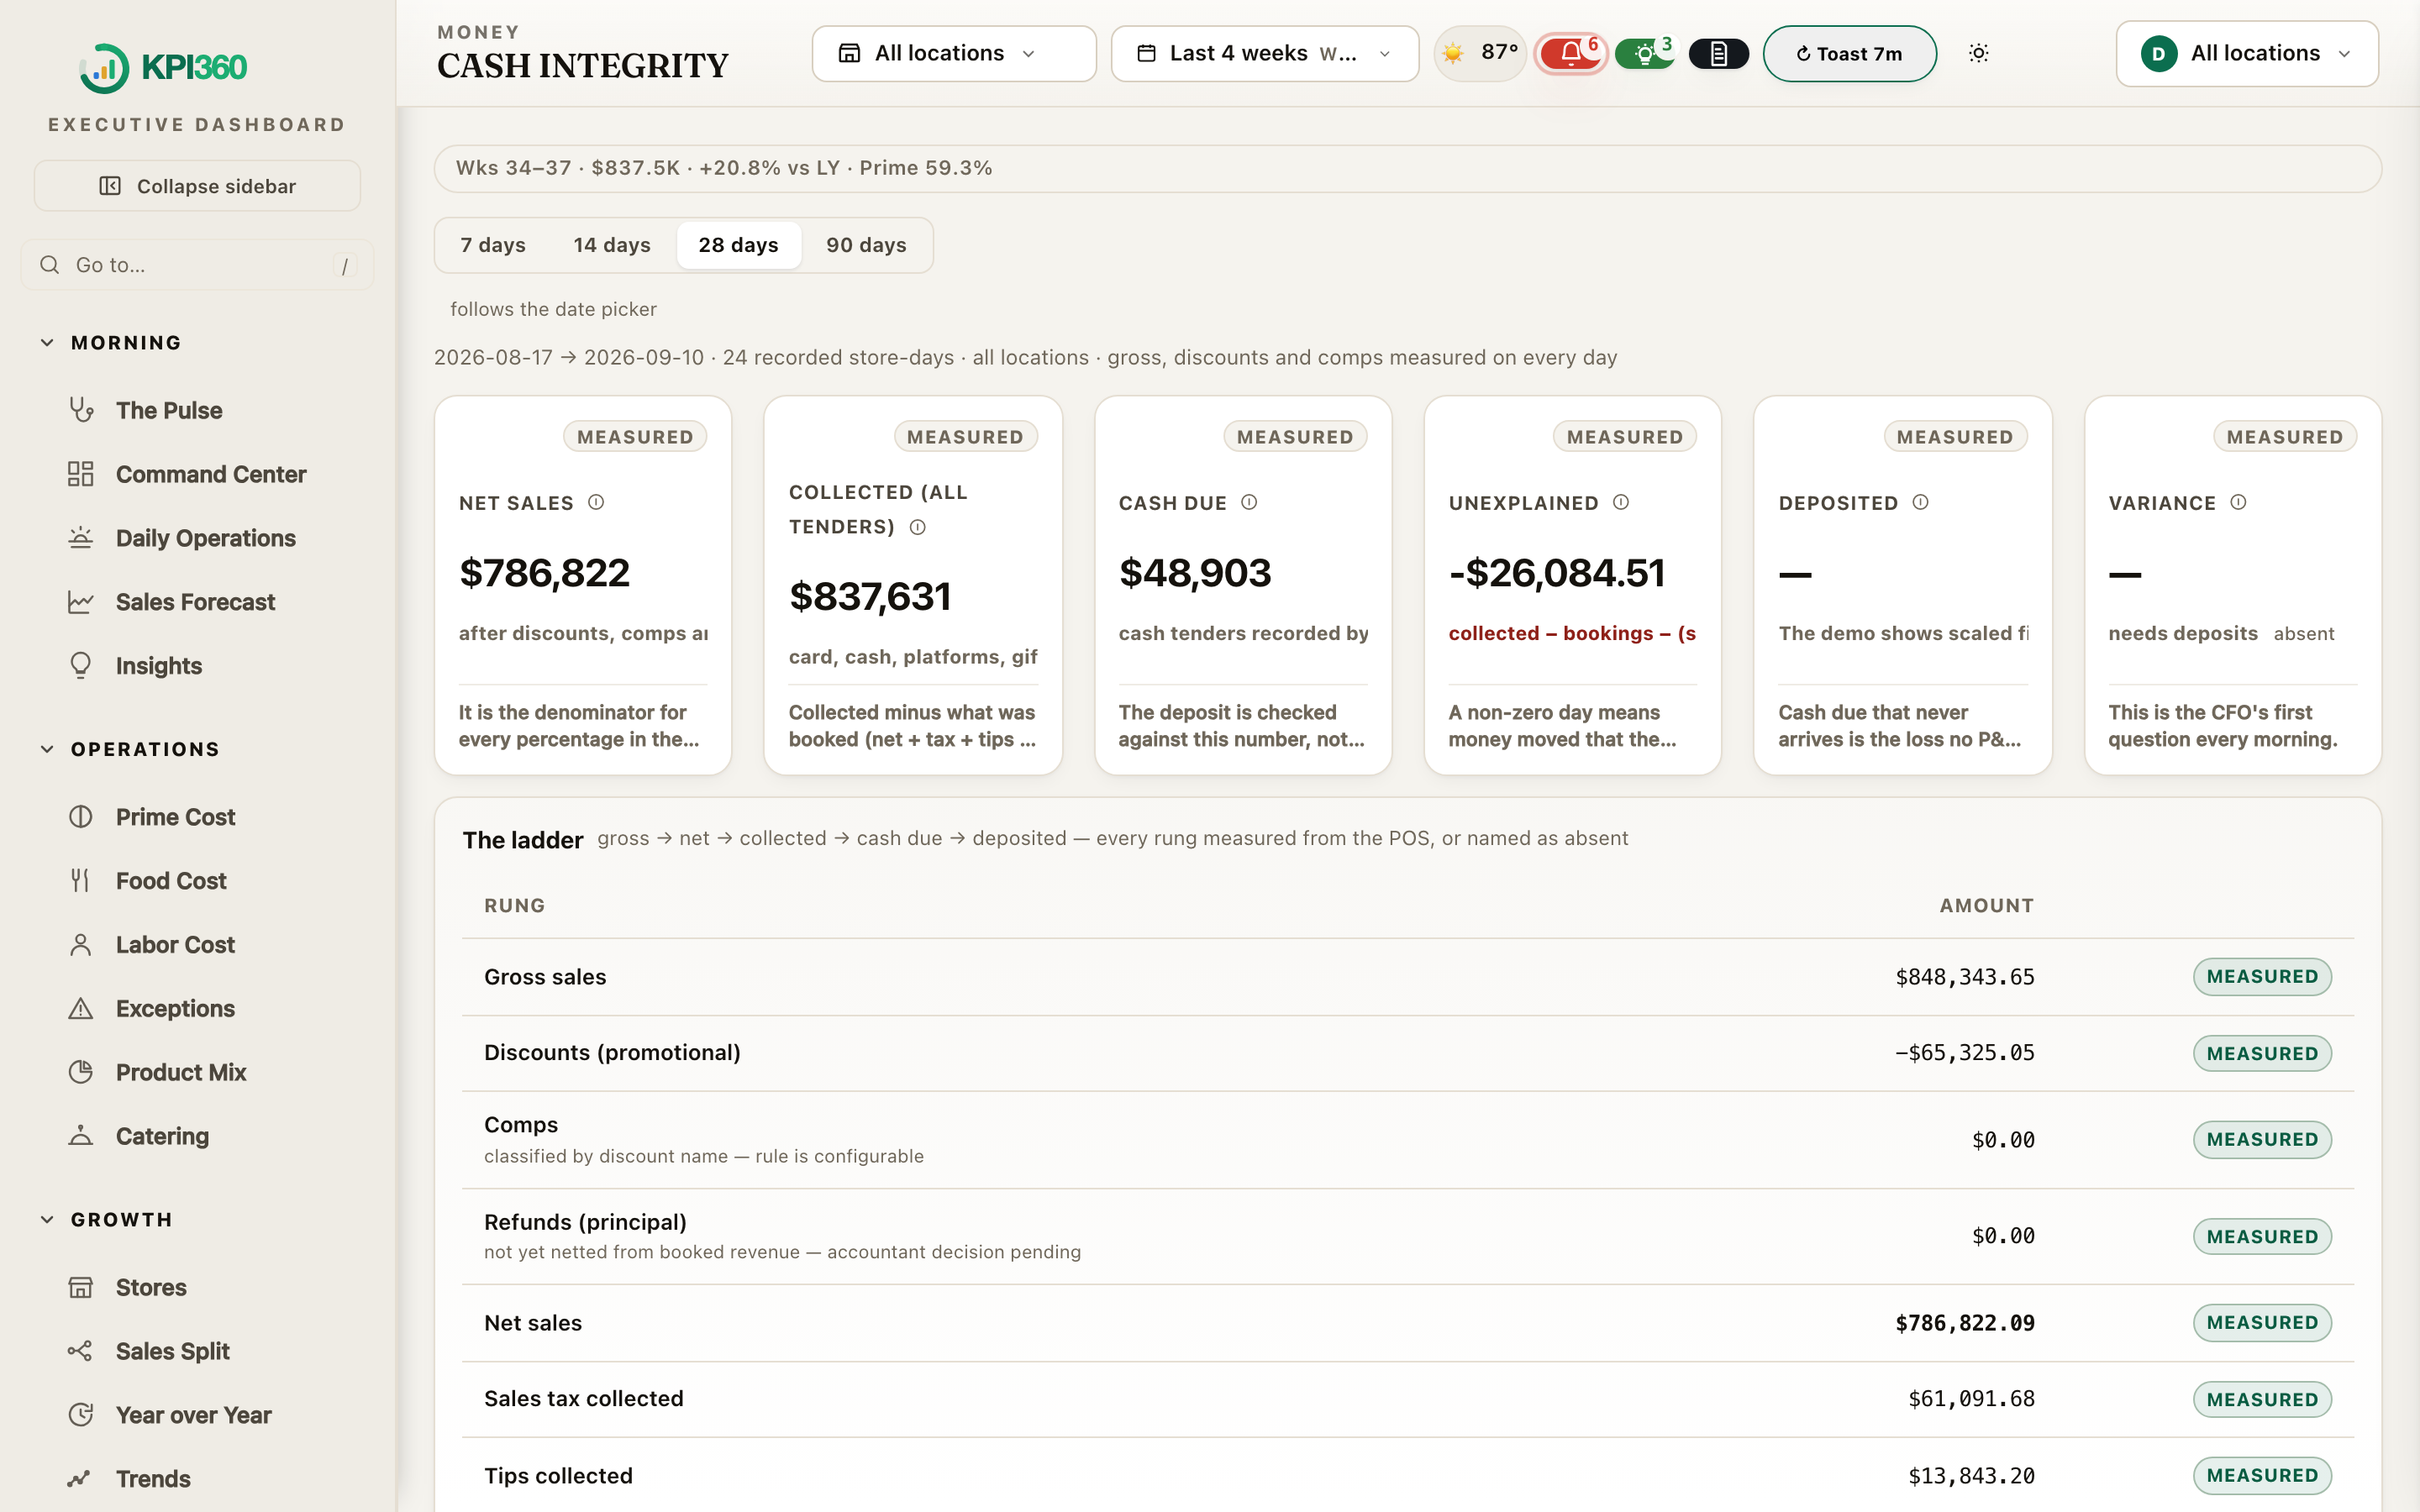Click Toast 7m refresh button
This screenshot has width=2420, height=1512.
1849,53
